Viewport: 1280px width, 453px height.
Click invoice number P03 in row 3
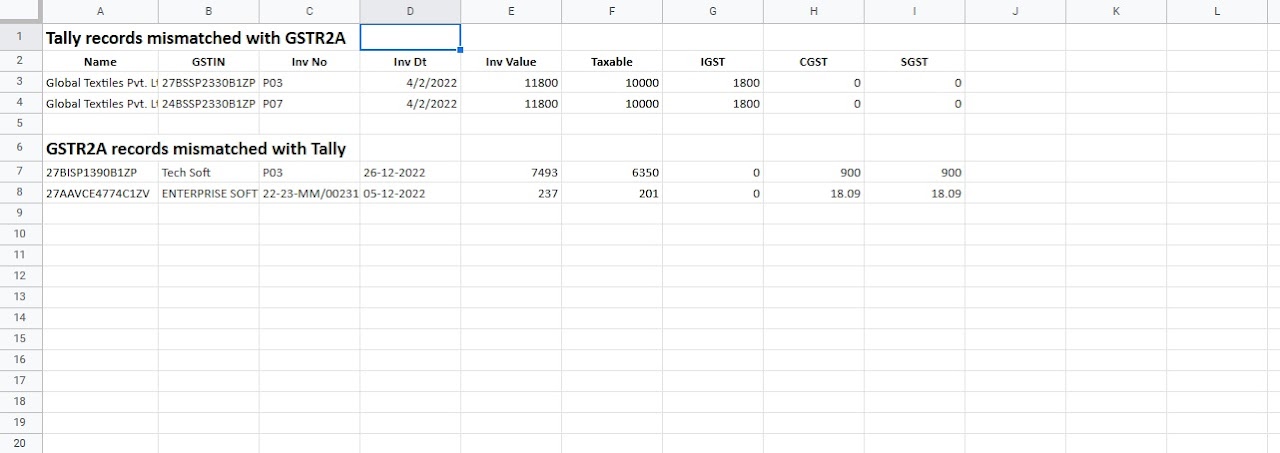click(x=309, y=82)
